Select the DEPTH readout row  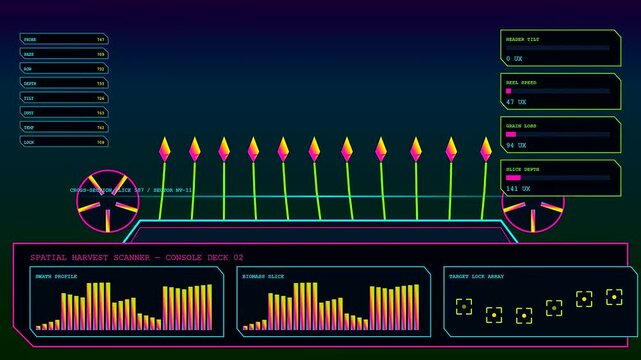tap(64, 83)
